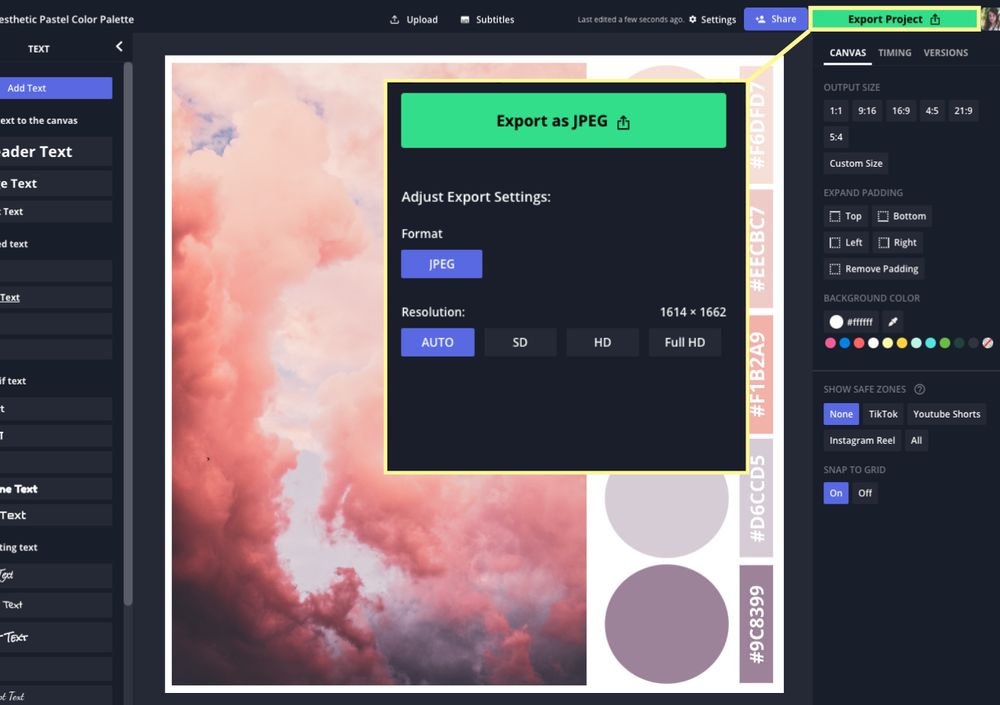The height and width of the screenshot is (705, 1000).
Task: Switch to the TIMING tab
Action: click(894, 52)
